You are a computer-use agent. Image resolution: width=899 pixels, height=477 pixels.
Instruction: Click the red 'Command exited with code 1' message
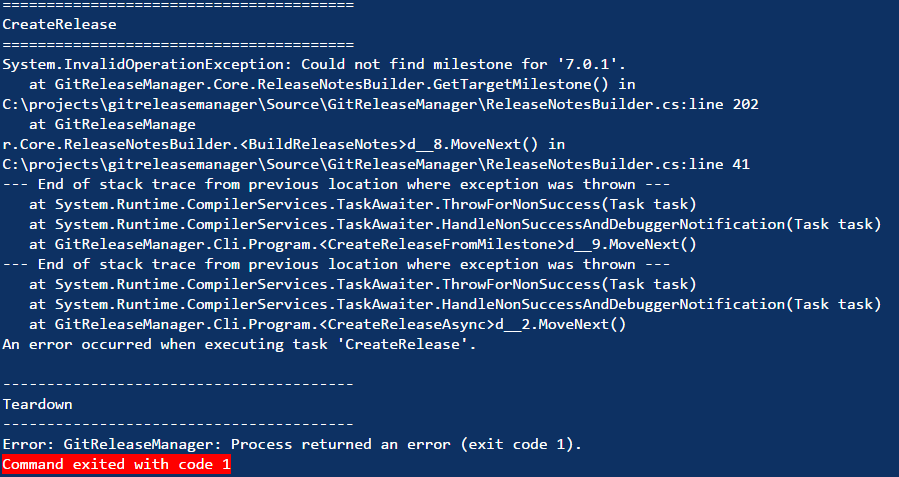click(x=117, y=465)
